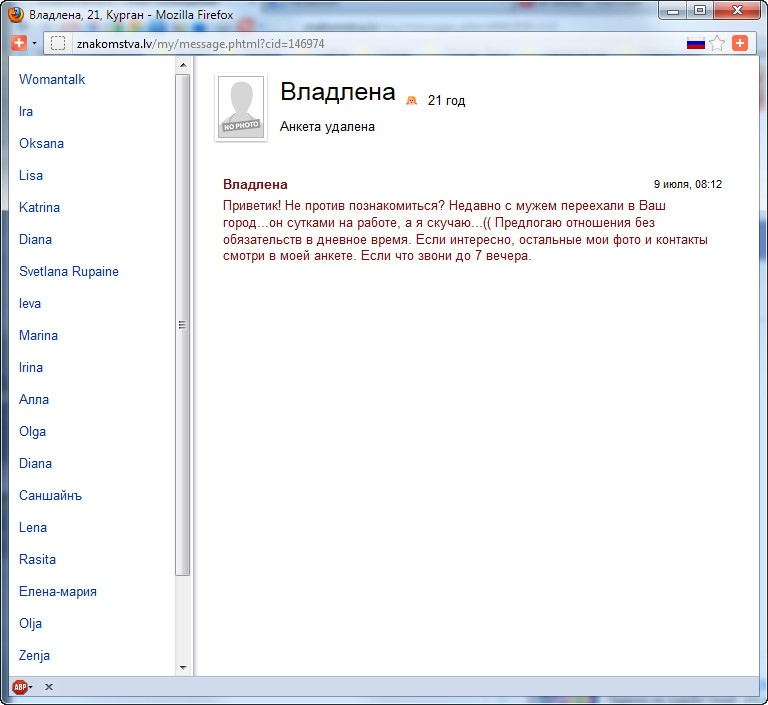Open conversation with Ira
The width and height of the screenshot is (768, 705).
(x=26, y=111)
